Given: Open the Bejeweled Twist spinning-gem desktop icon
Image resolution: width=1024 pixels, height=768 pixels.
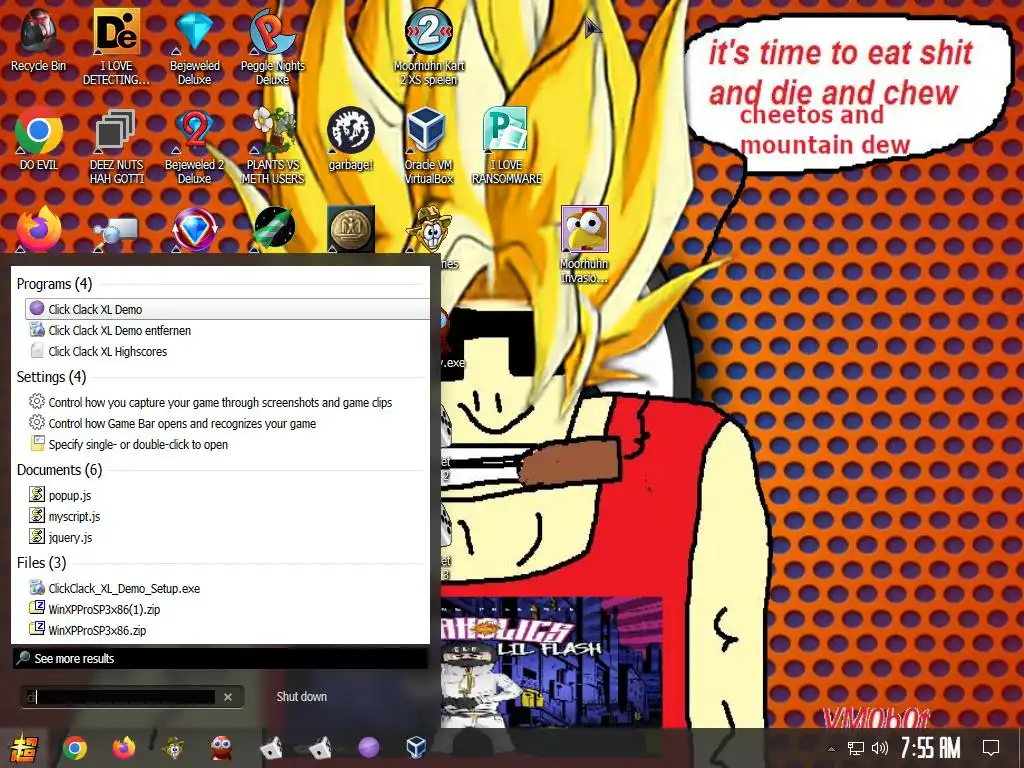Looking at the screenshot, I should point(195,229).
